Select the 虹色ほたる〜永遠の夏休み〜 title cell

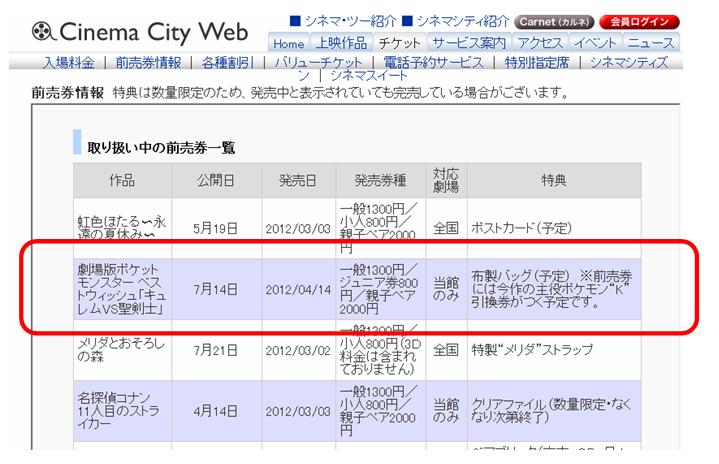click(122, 228)
